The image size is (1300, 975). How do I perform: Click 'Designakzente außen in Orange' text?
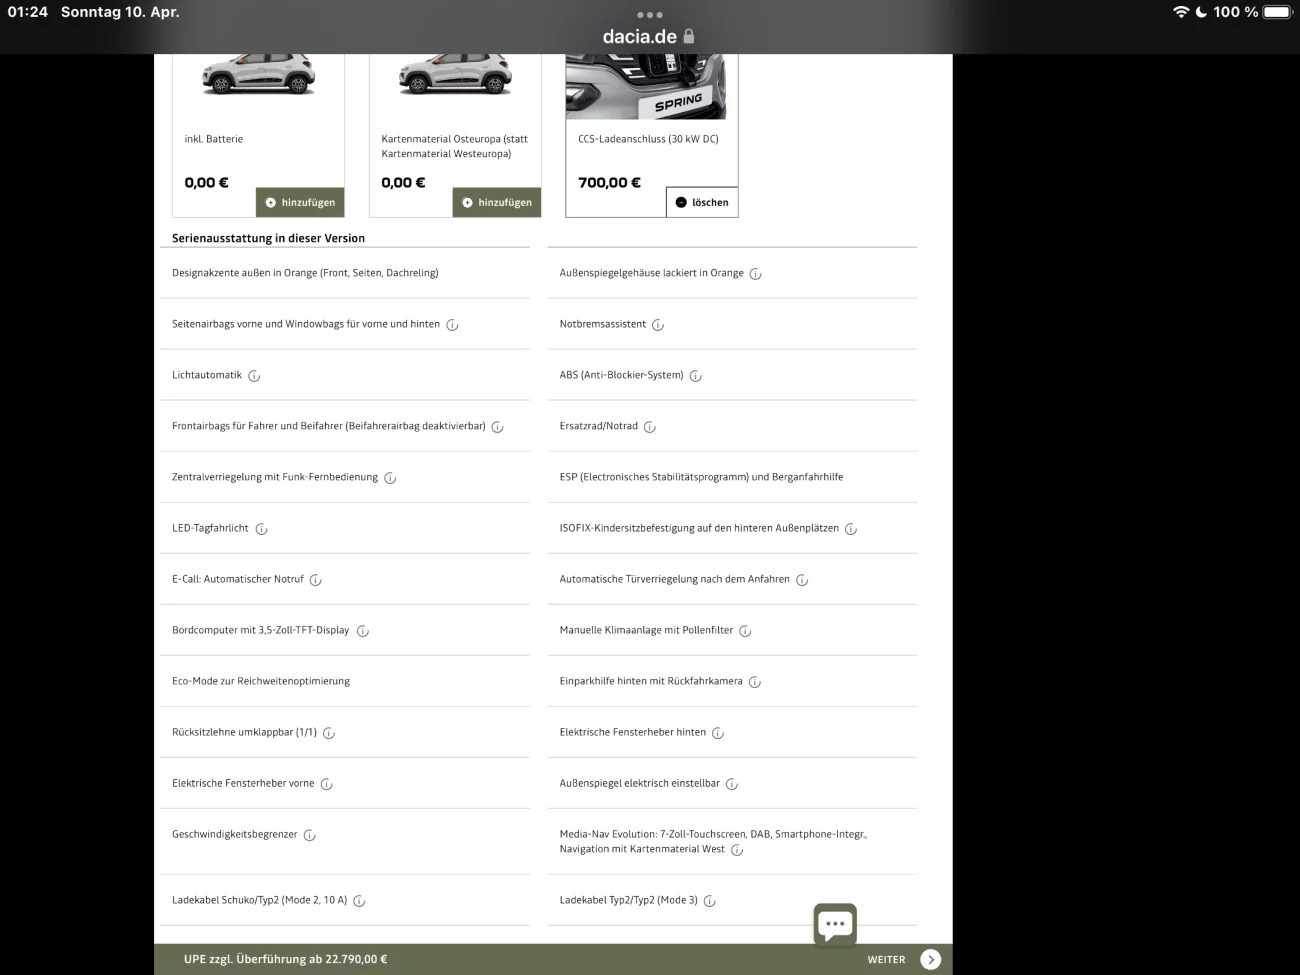tap(305, 273)
